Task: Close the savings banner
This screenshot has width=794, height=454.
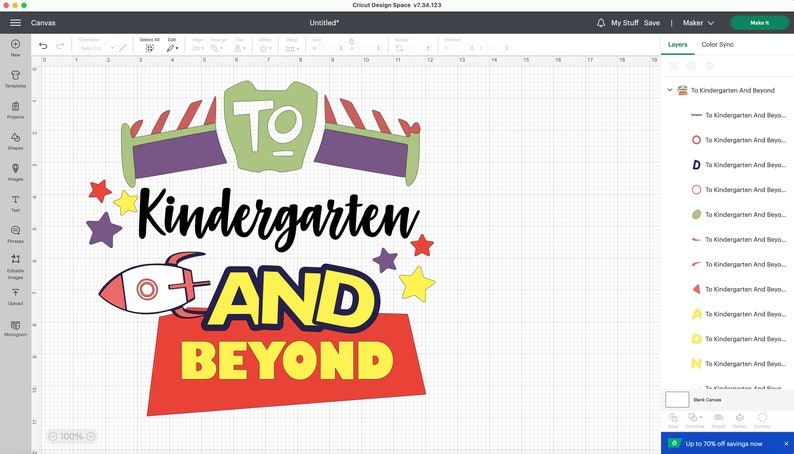Action: pos(786,443)
